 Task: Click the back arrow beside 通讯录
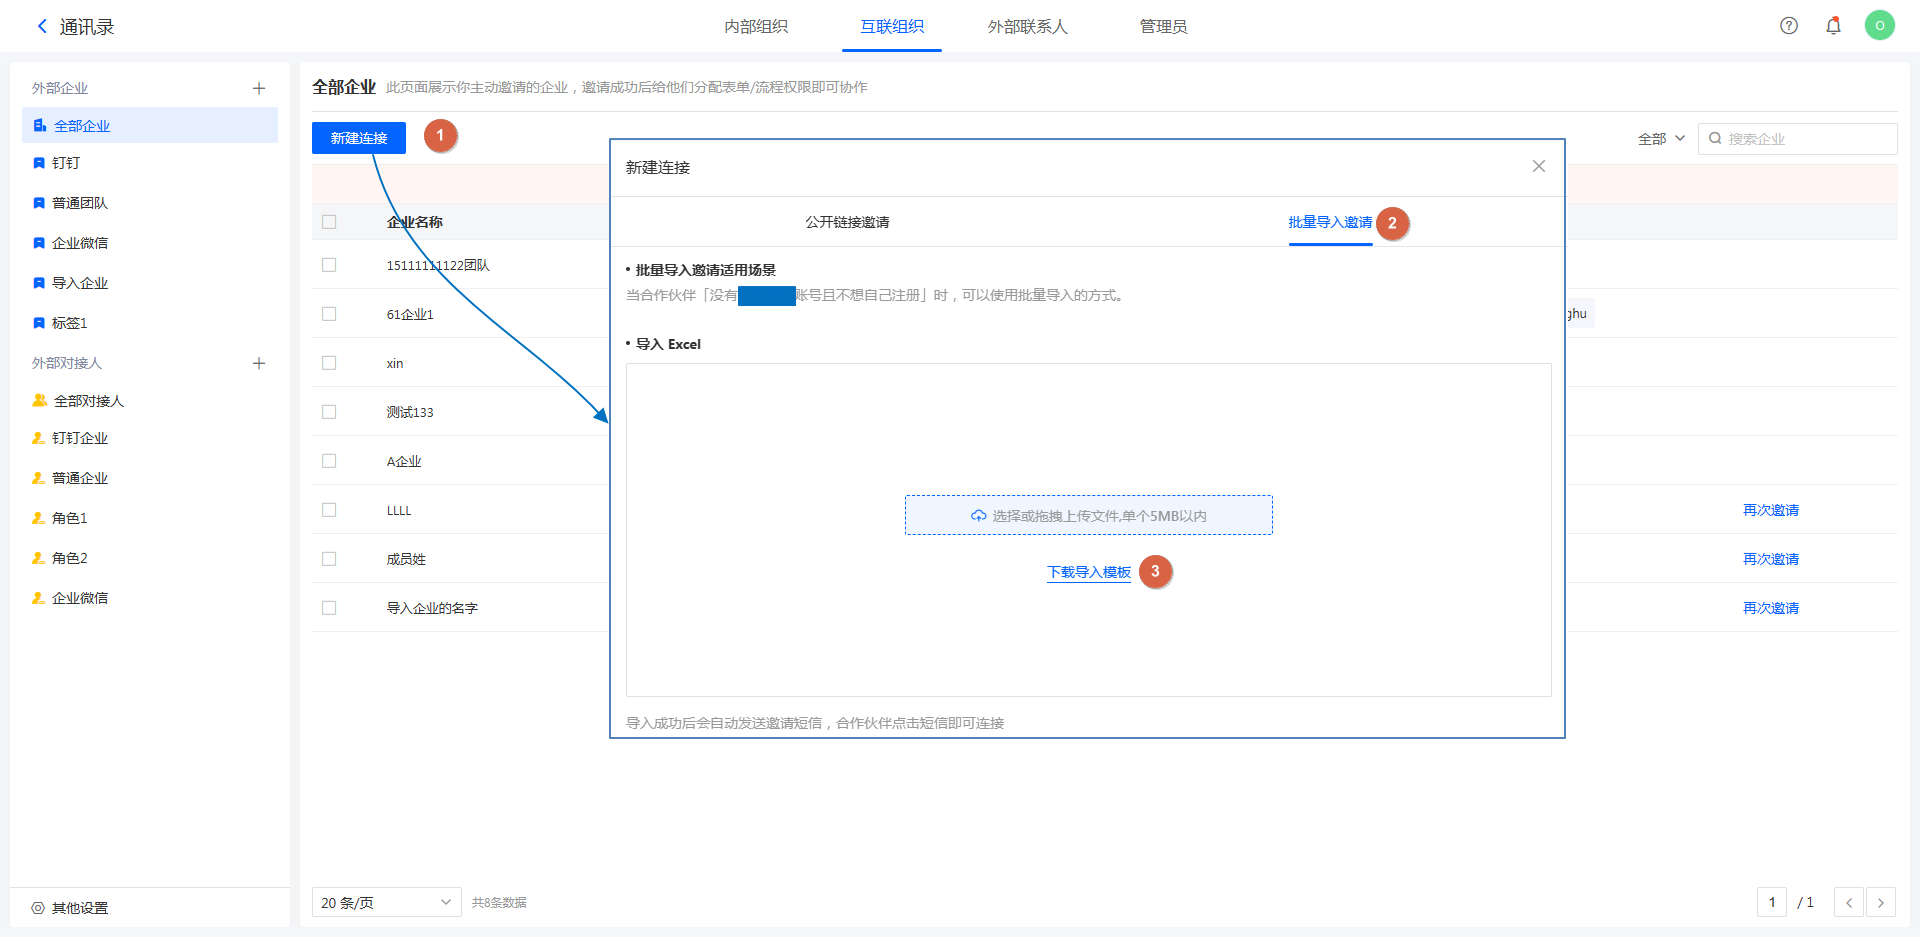pyautogui.click(x=42, y=27)
